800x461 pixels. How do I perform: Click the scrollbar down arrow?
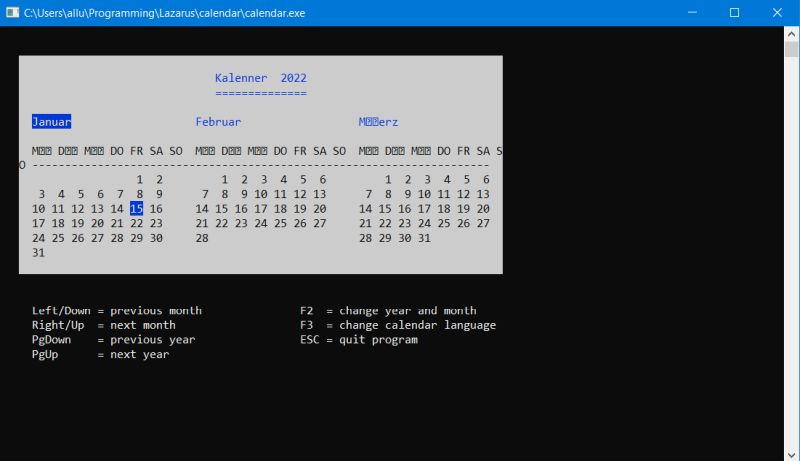791,454
